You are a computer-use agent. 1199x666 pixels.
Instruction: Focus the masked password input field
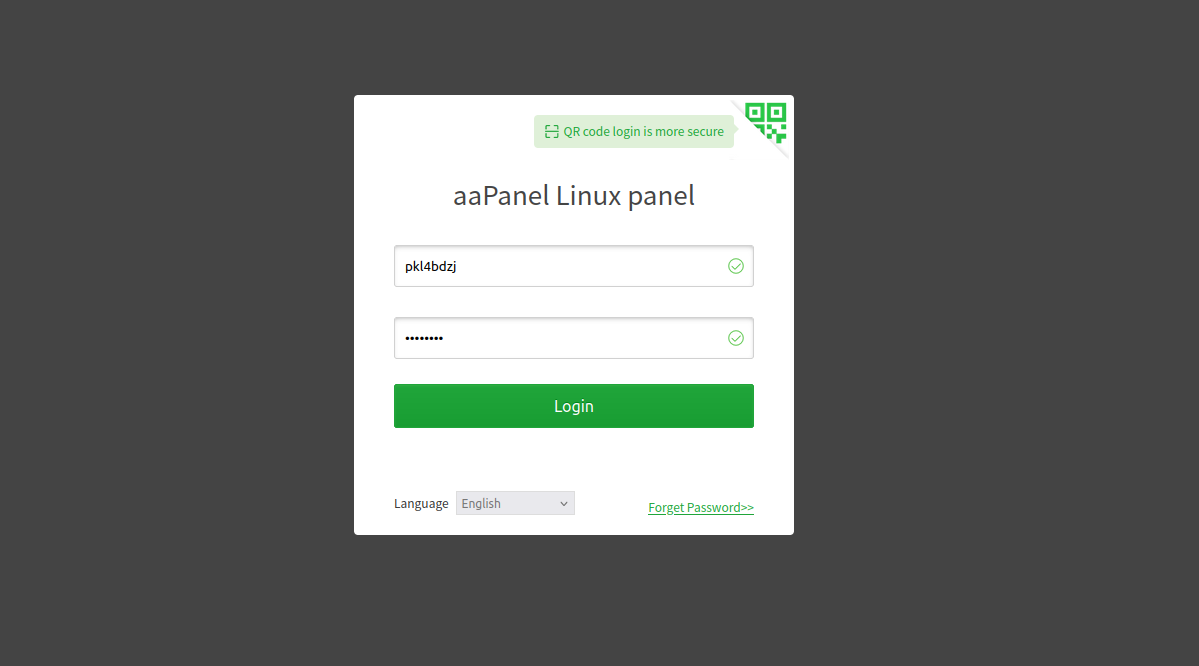pyautogui.click(x=574, y=338)
